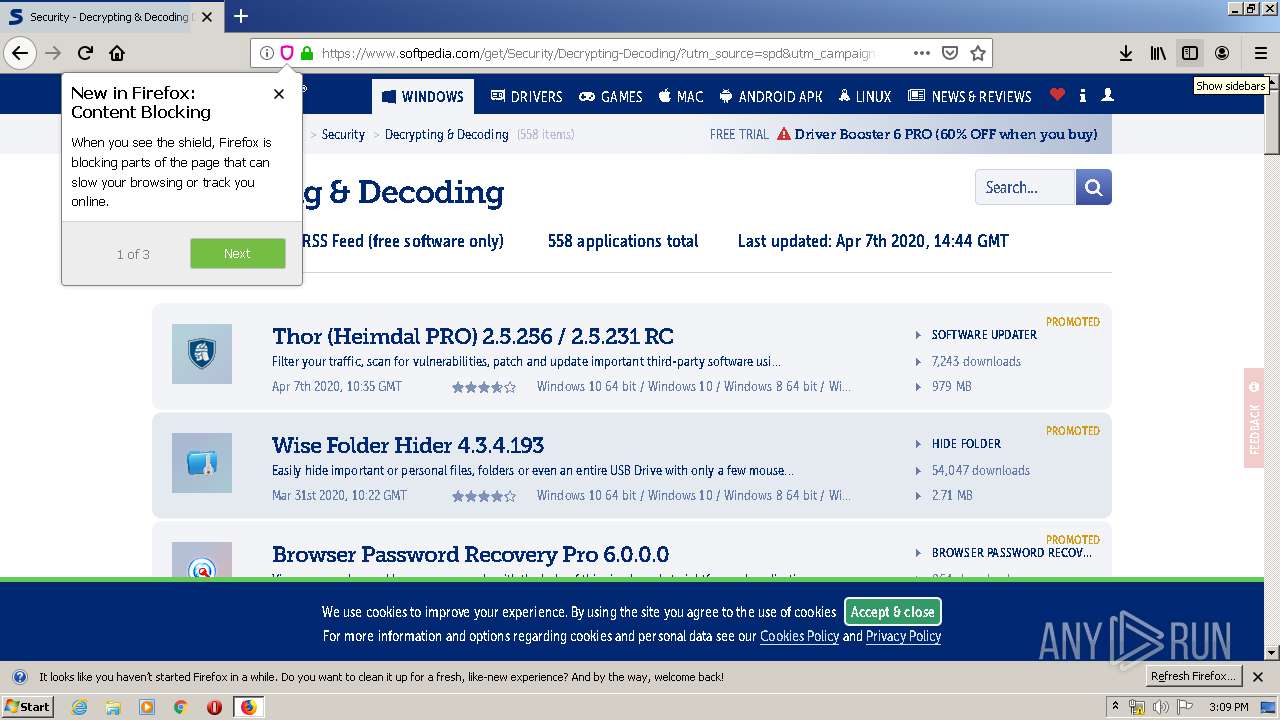Close the Content Blocking popup
Screen dimensions: 1280x720
[x=279, y=94]
